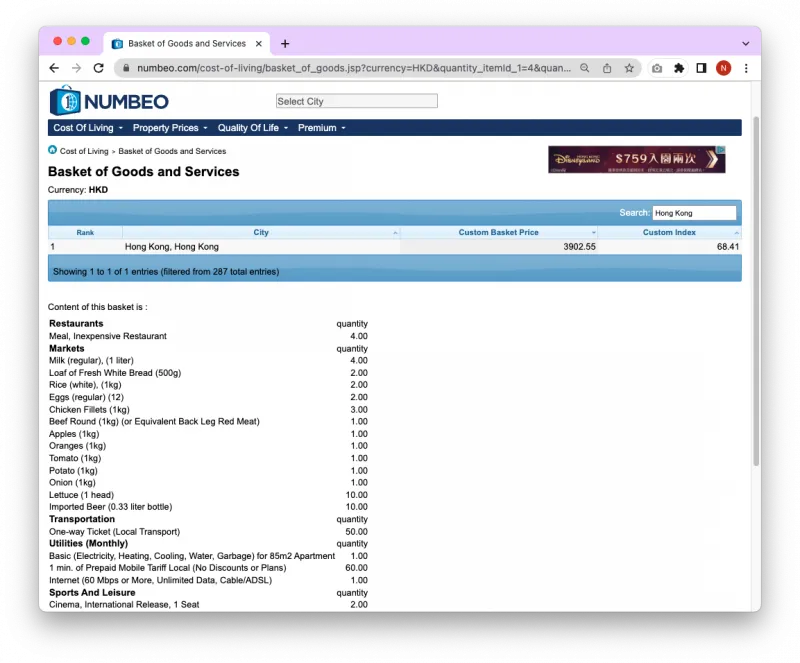Click the Select City input field
This screenshot has height=663, width=800.
(356, 101)
